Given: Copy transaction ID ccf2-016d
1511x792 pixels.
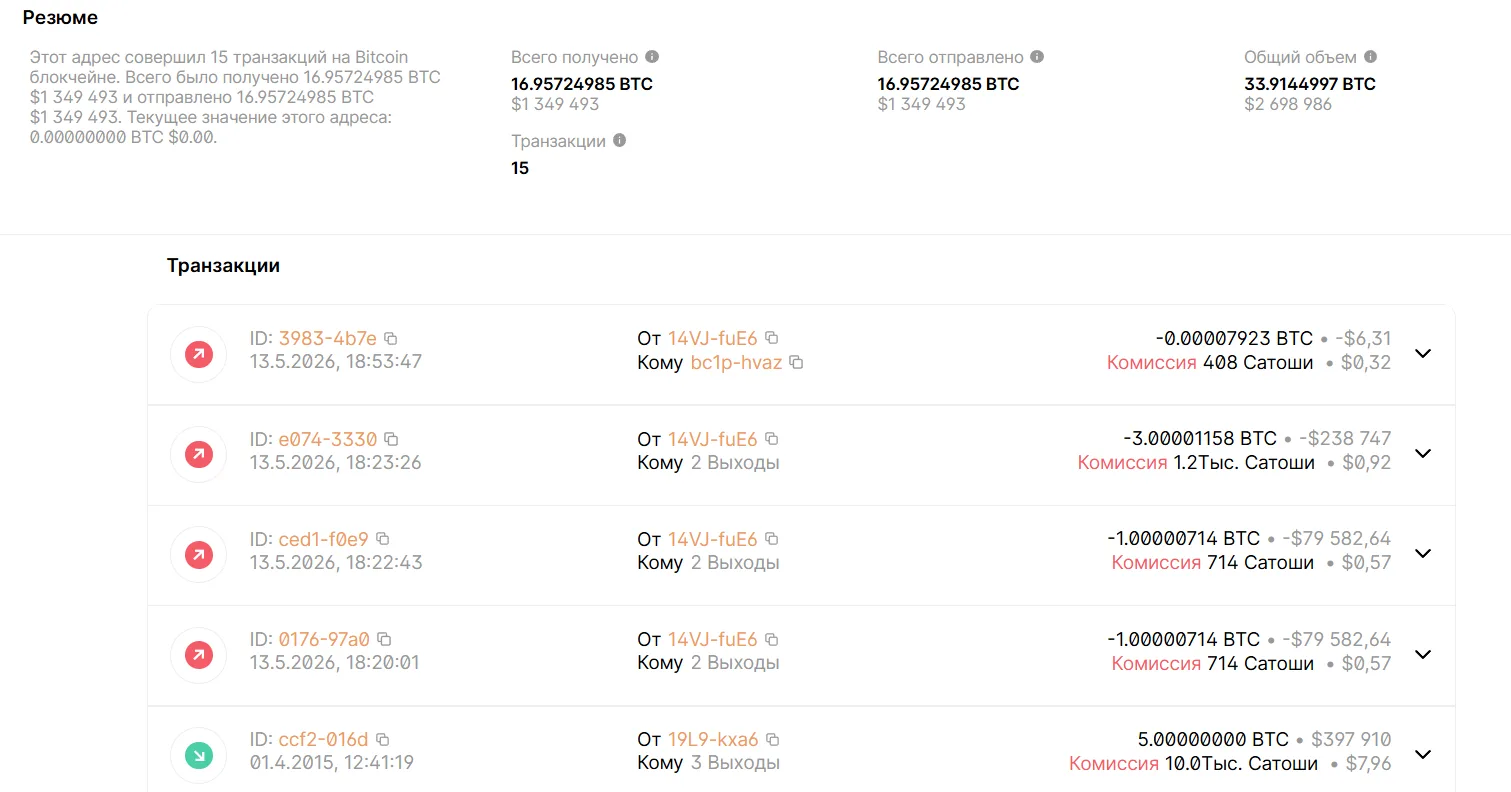Looking at the screenshot, I should click(382, 740).
